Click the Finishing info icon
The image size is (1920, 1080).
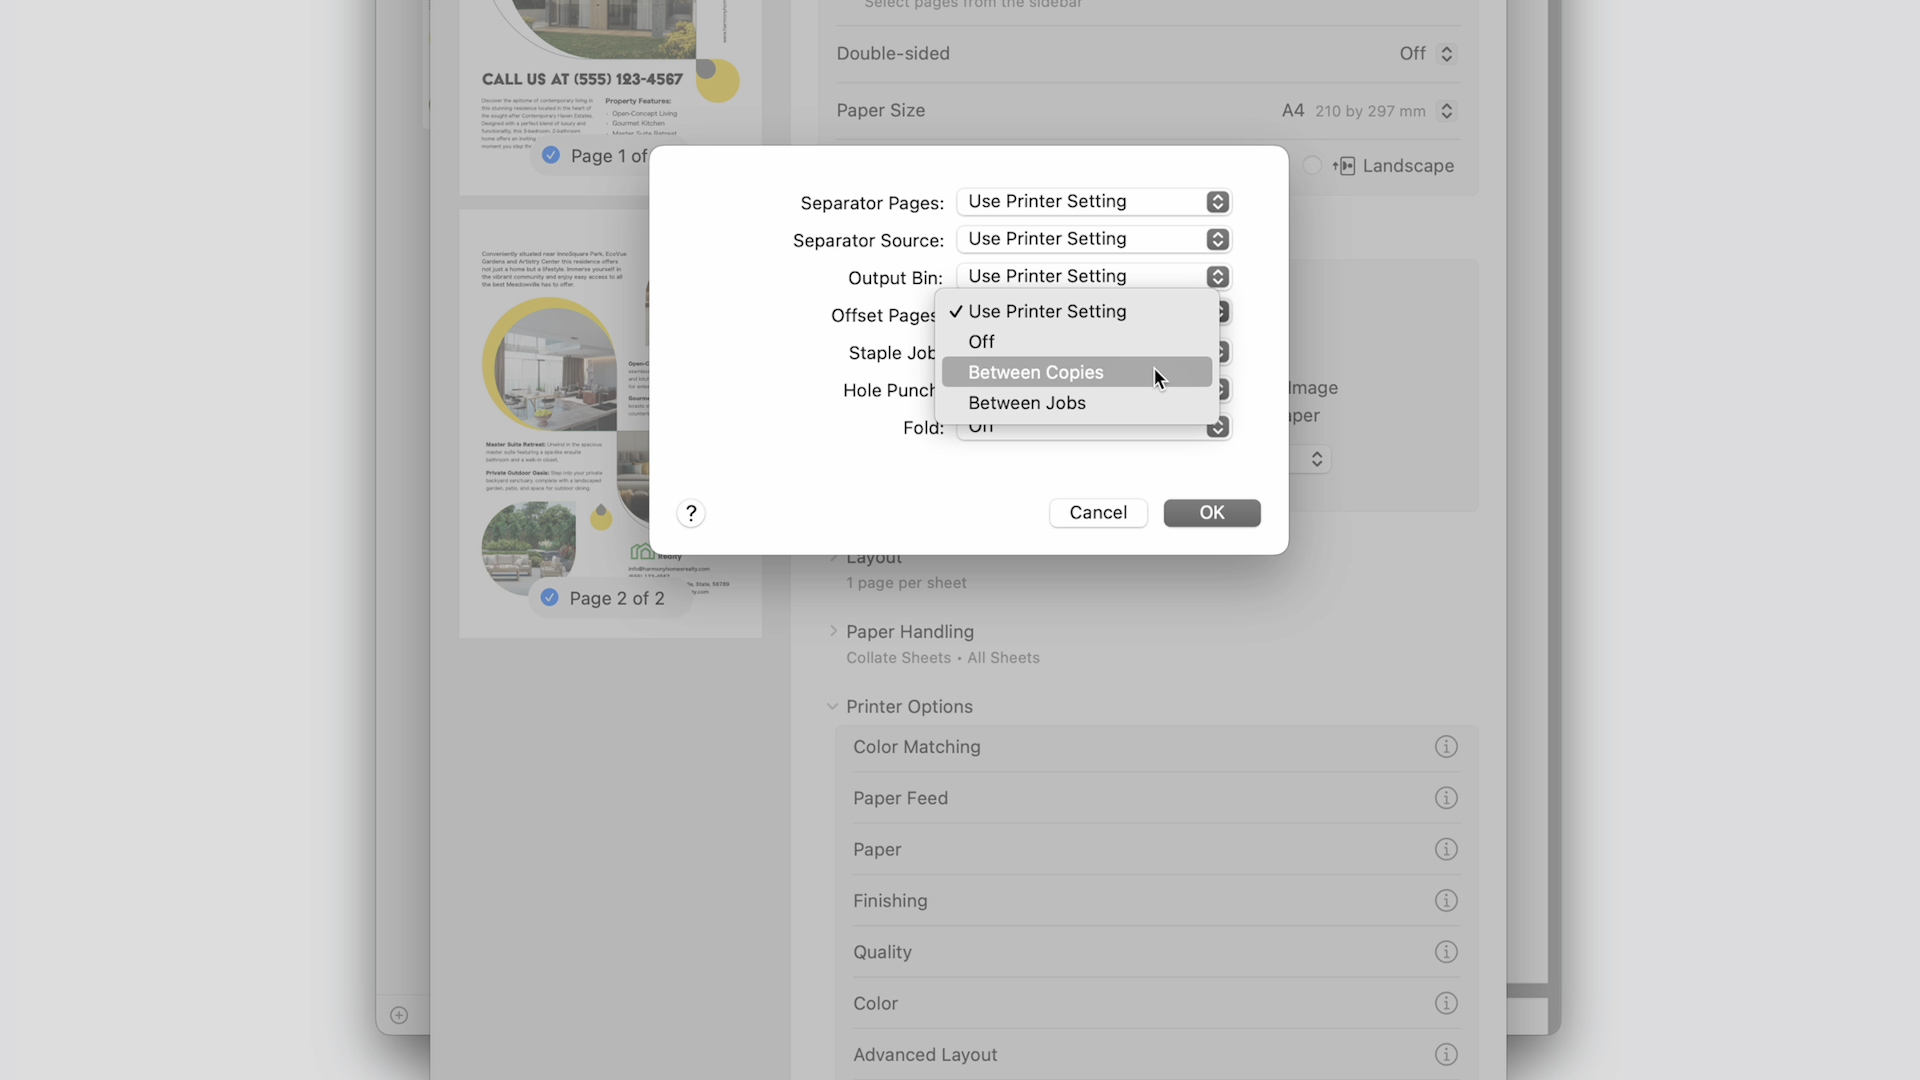point(1446,901)
